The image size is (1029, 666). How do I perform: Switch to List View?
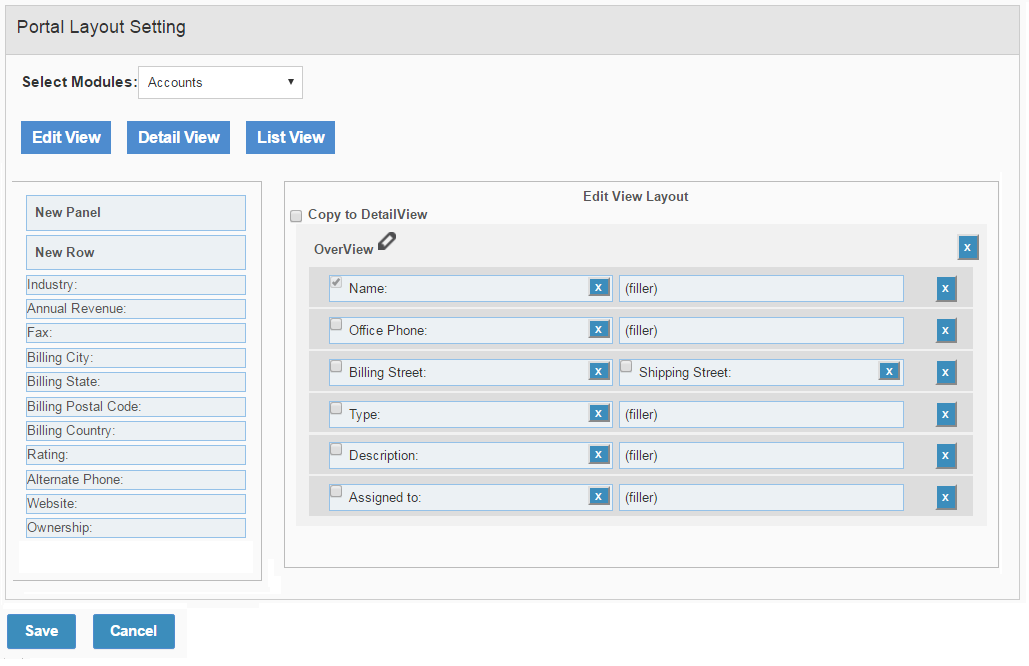[x=290, y=137]
